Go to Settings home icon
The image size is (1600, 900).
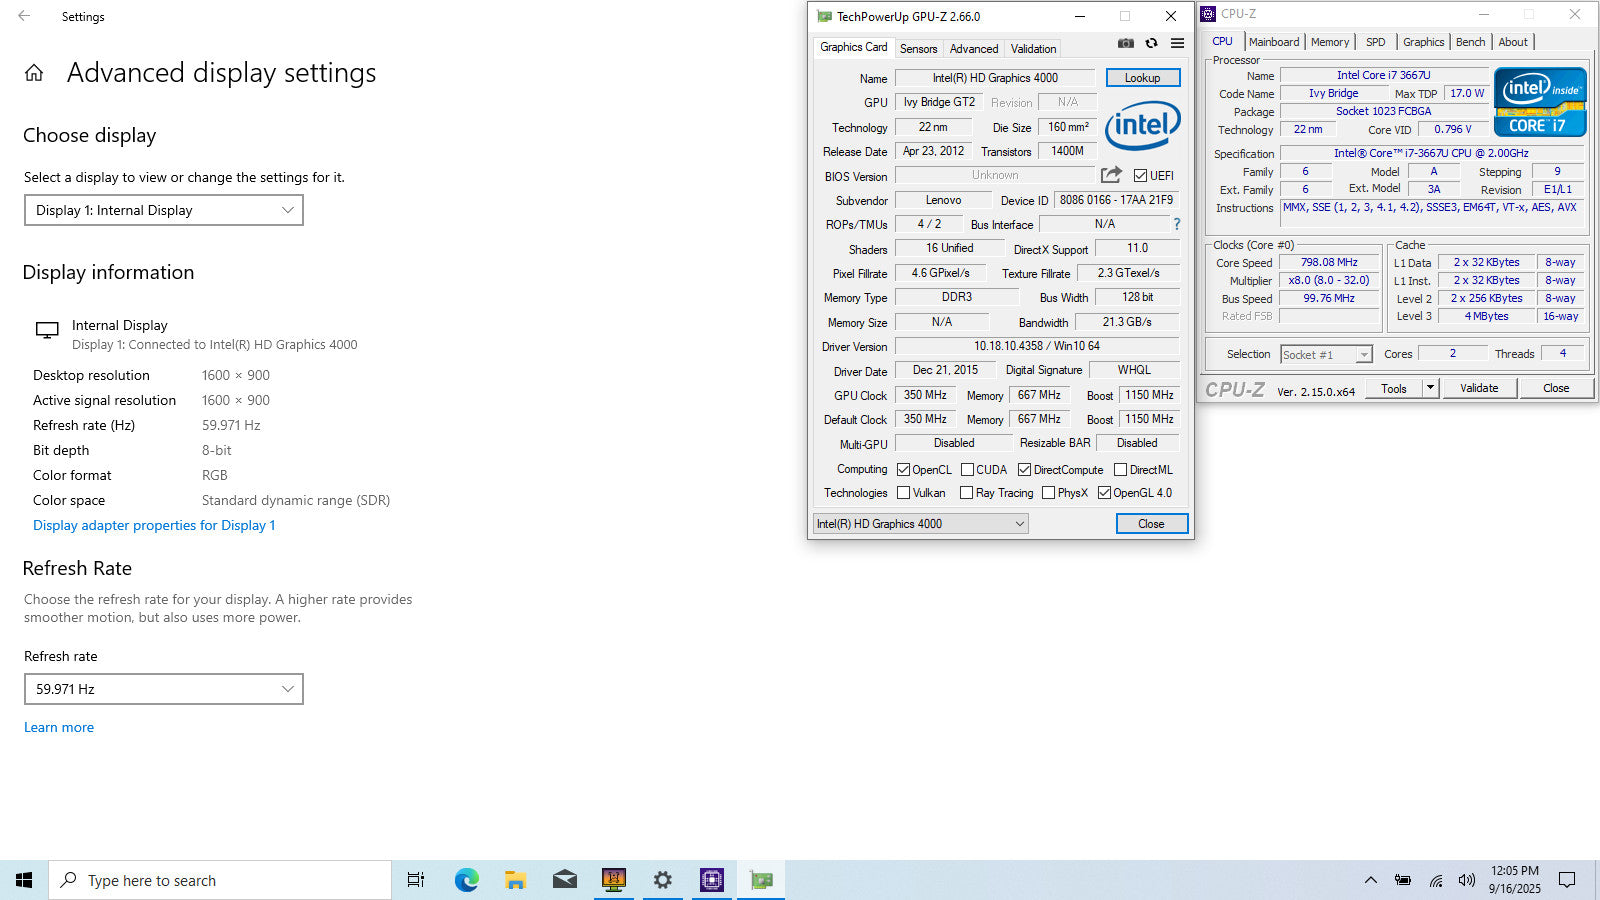click(x=34, y=73)
